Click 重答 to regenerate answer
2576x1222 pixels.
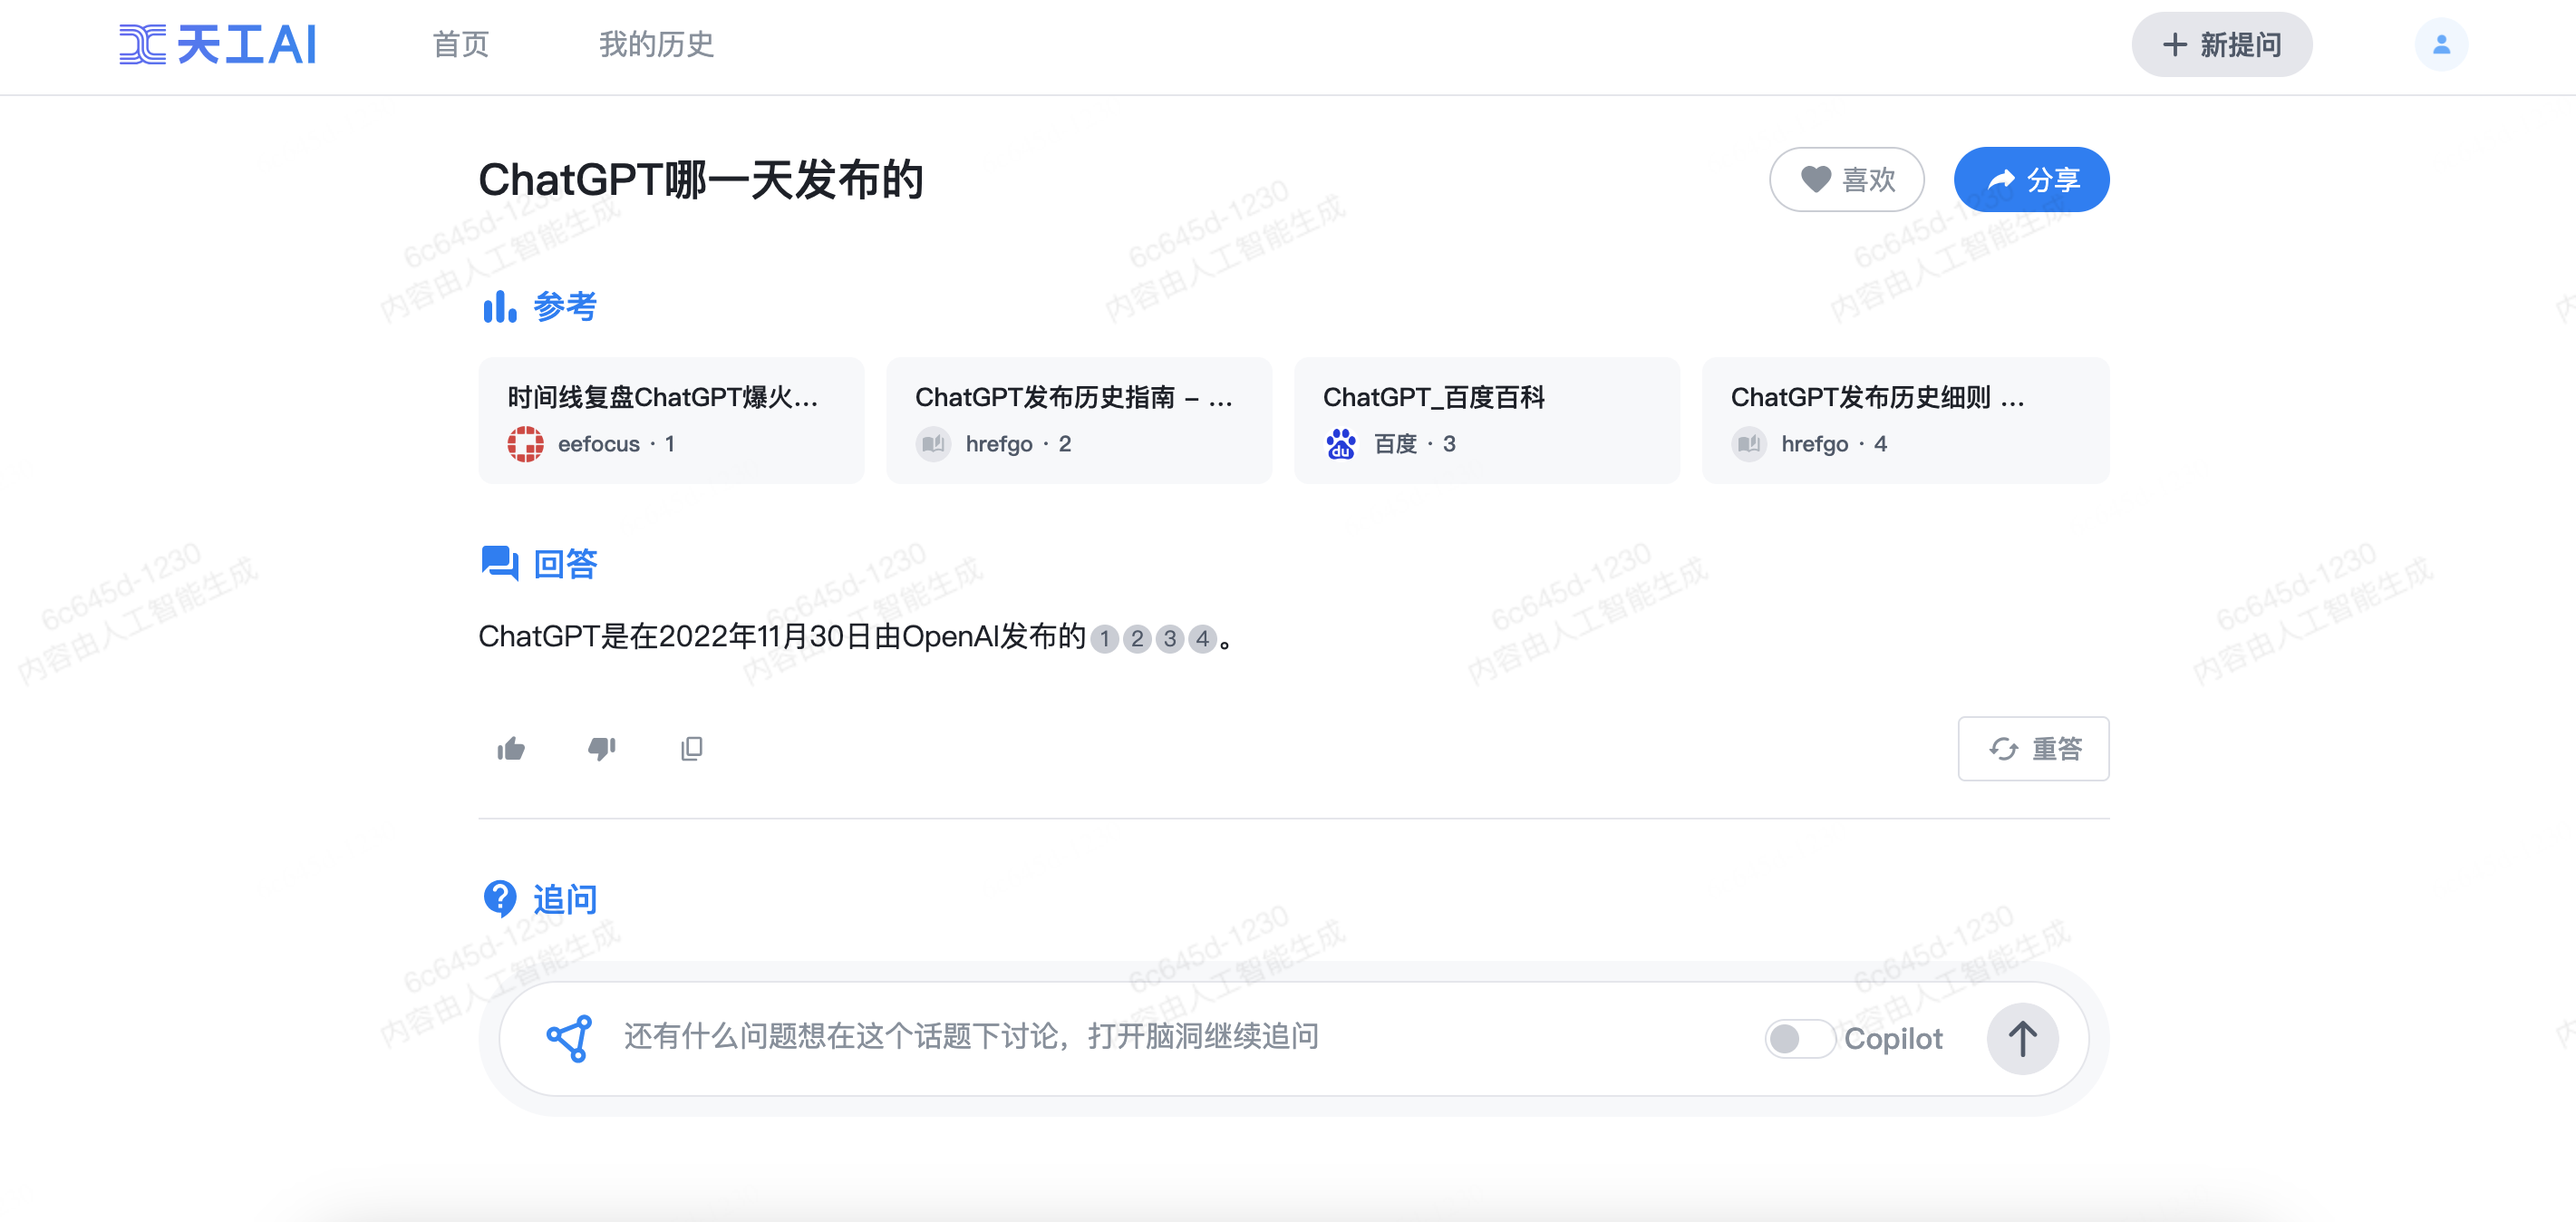point(2033,749)
